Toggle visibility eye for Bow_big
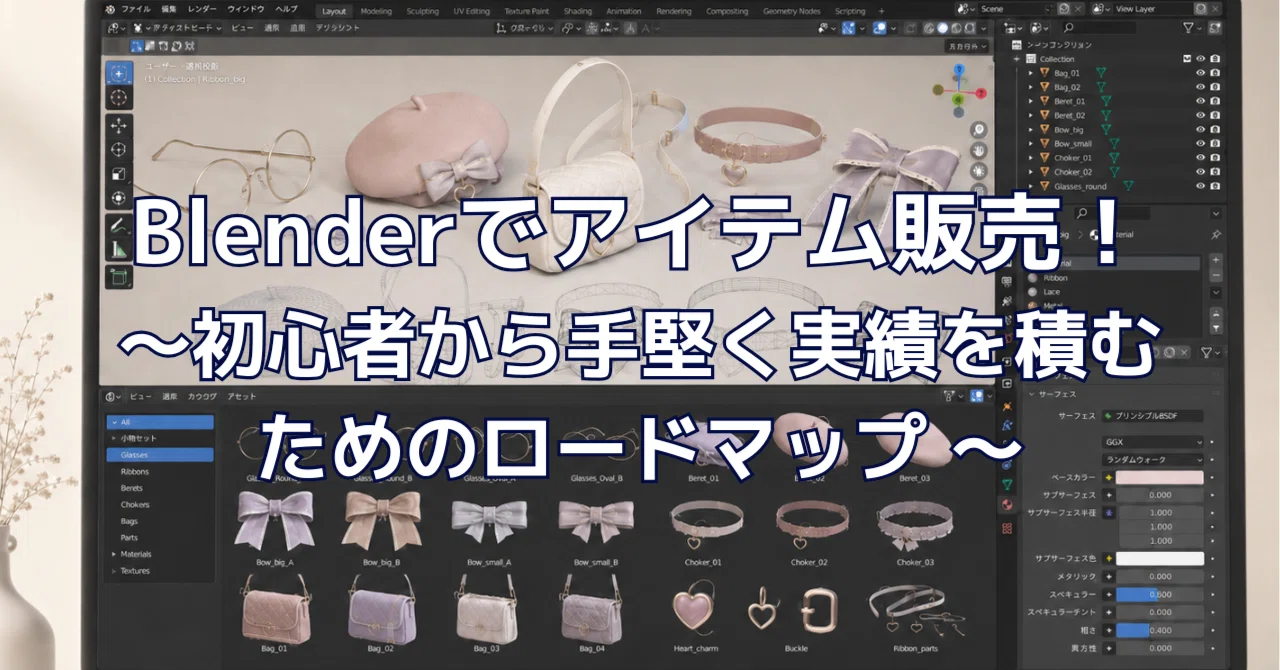Screen dimensions: 1280x670 pos(1201,129)
